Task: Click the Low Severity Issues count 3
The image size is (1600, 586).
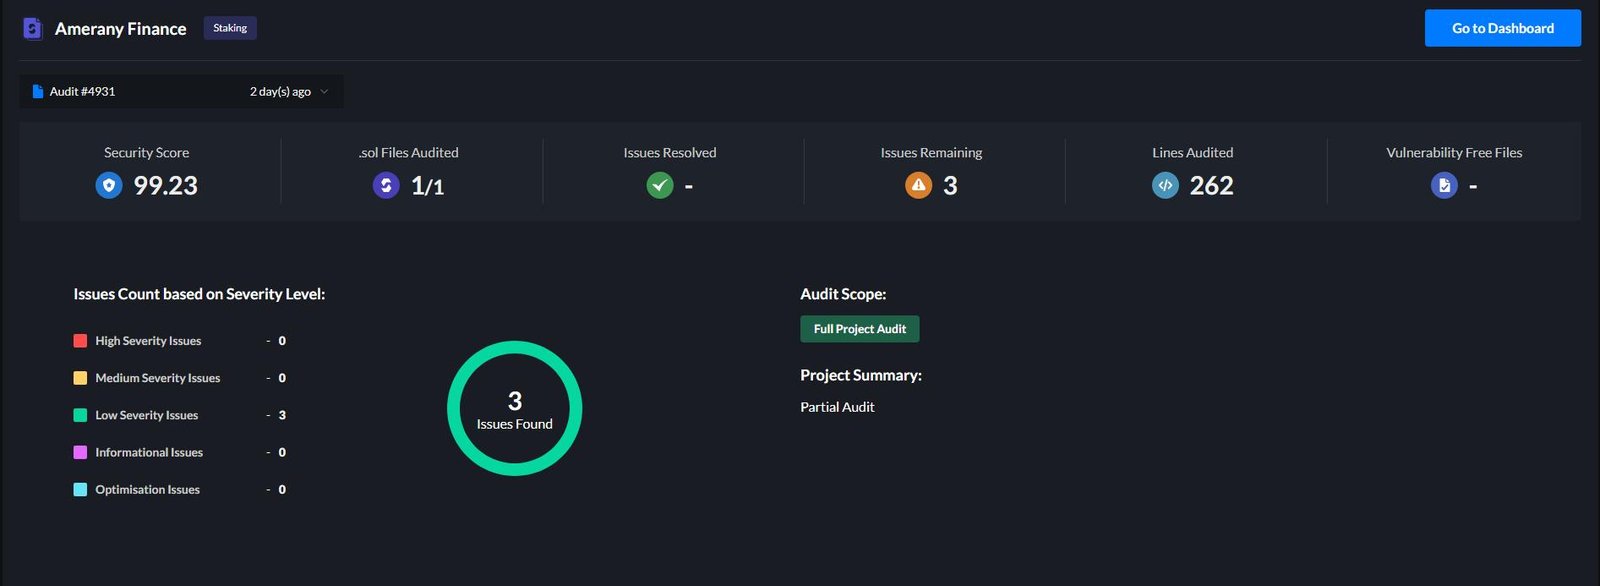Action: (282, 415)
